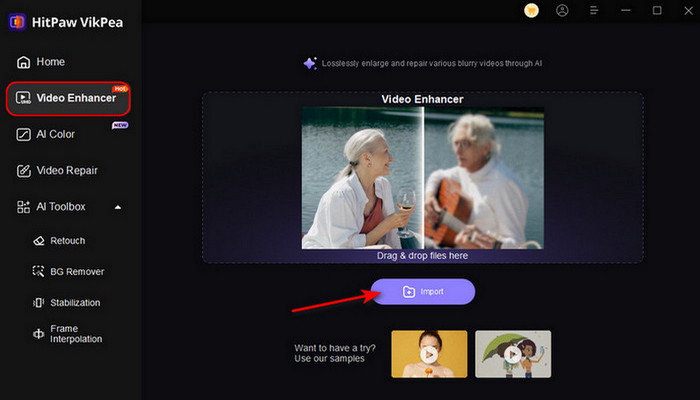
Task: Open the hamburger menu icon
Action: (594, 10)
